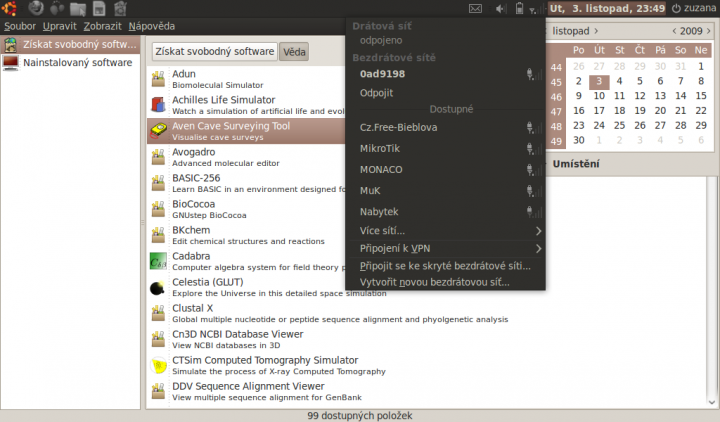Click the Clustal X package icon
The height and width of the screenshot is (422, 720).
coord(158,313)
